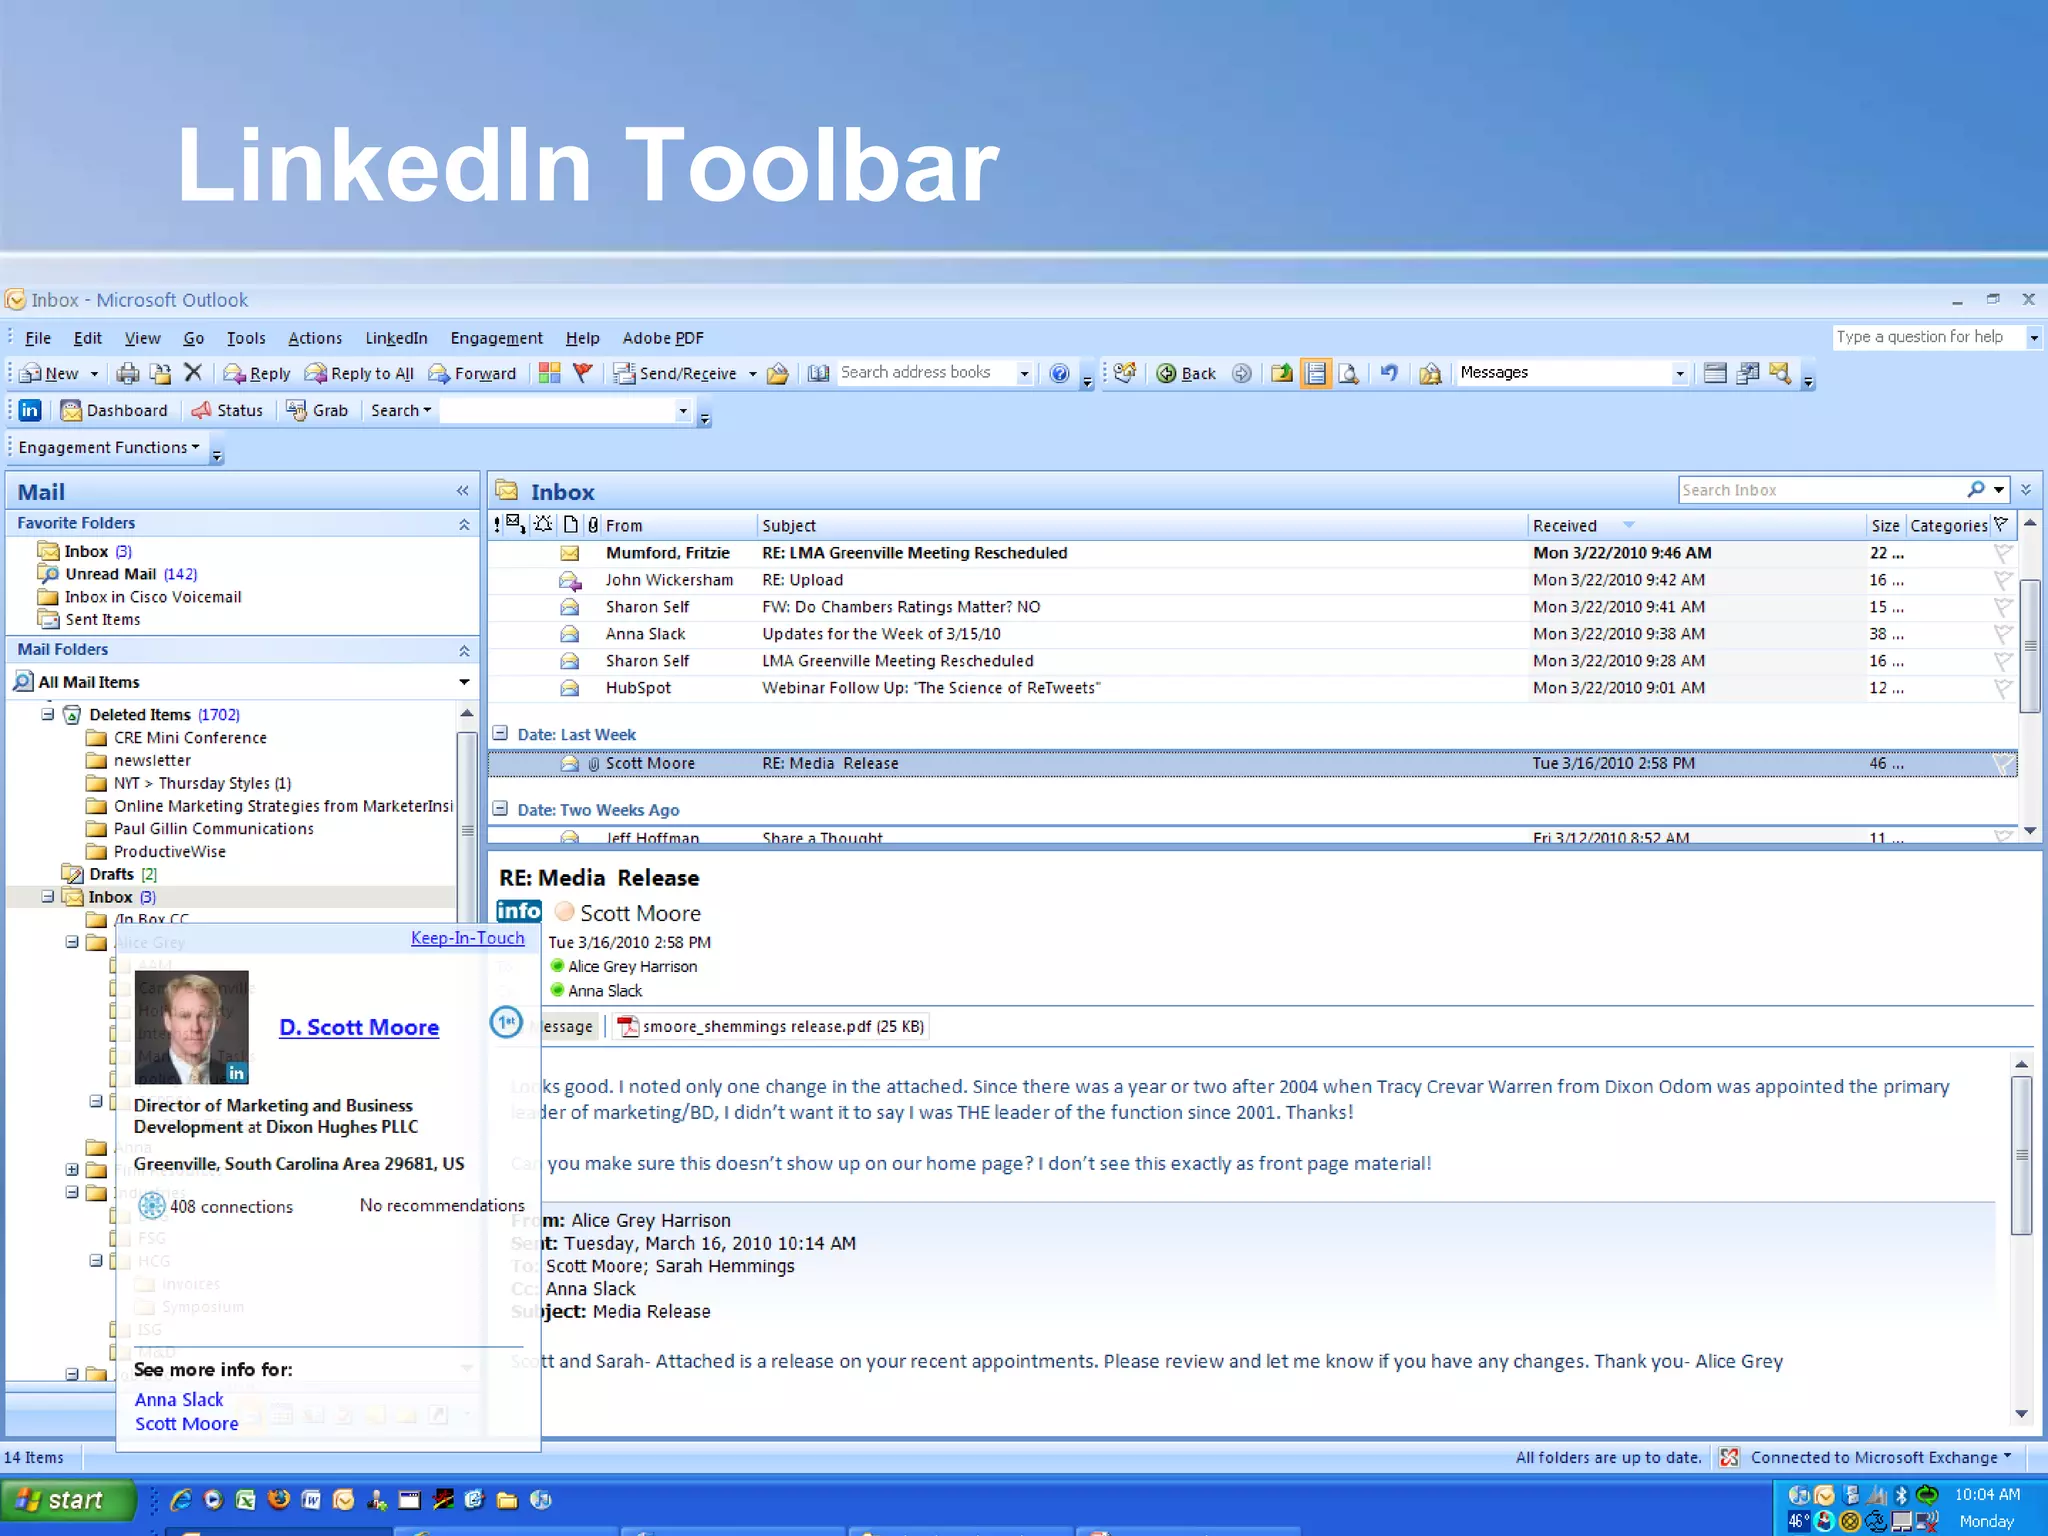The width and height of the screenshot is (2048, 1536).
Task: Click the Print icon in the toolbar
Action: [128, 373]
